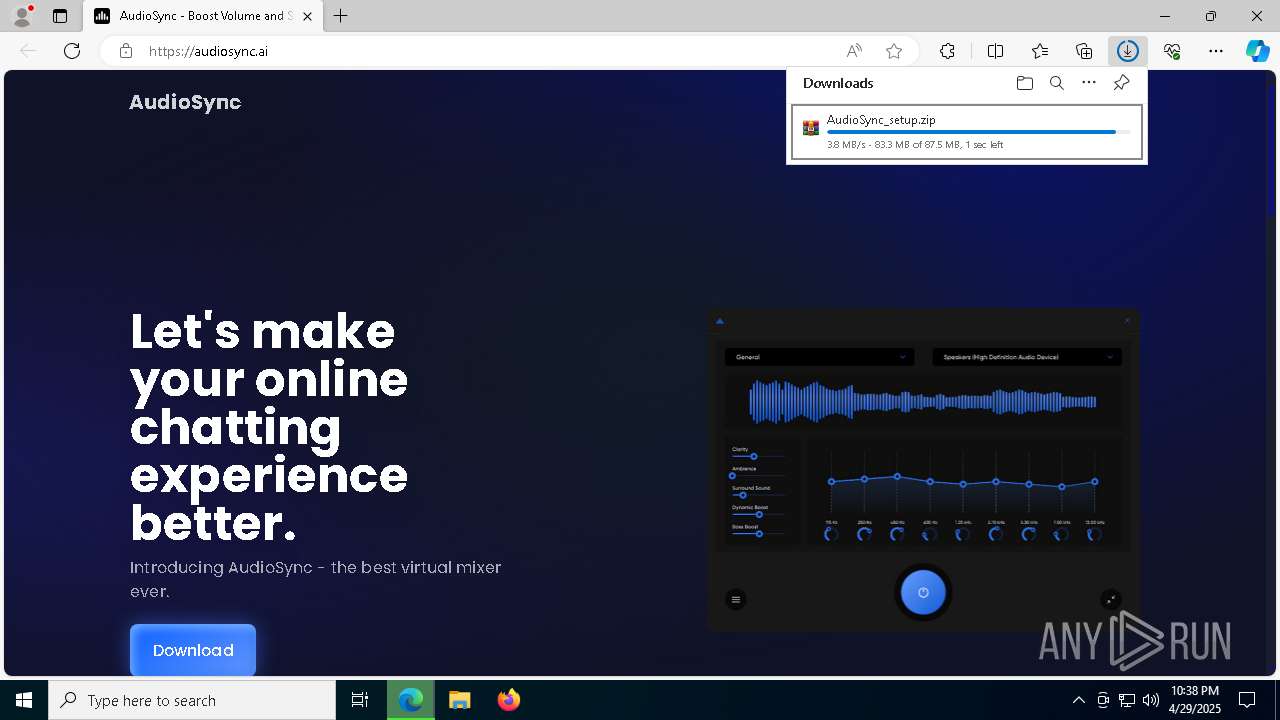1280x720 pixels.
Task: Click the blue power button in mixer preview
Action: tap(923, 592)
